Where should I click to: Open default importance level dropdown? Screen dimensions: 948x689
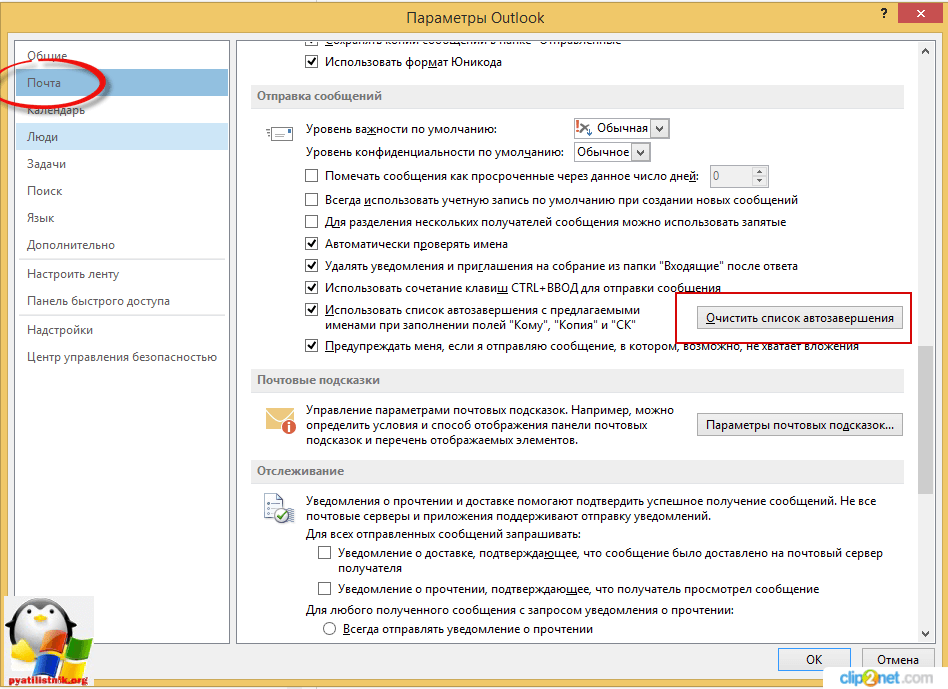tap(660, 128)
